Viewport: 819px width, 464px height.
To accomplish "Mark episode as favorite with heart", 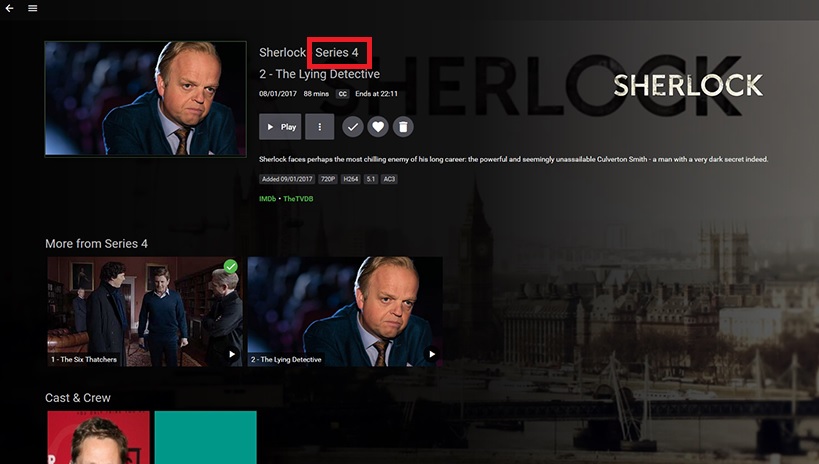I will click(x=378, y=126).
